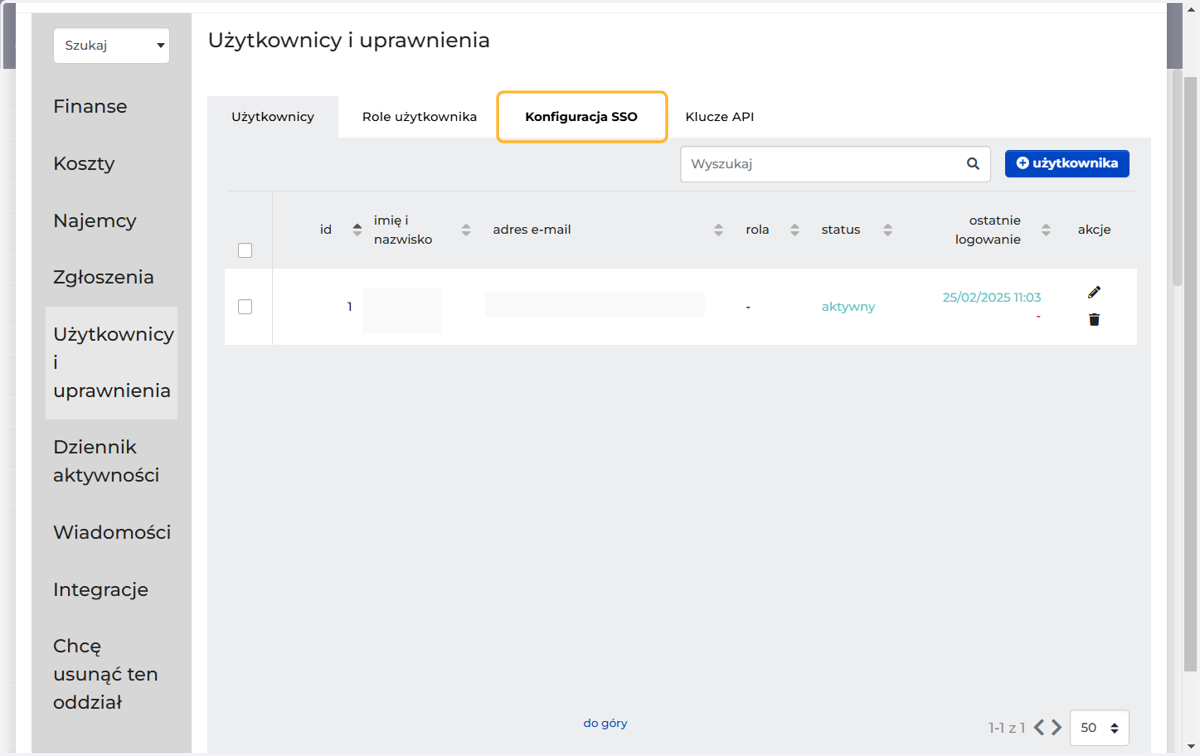Open Najemcy in the sidebar

coord(95,220)
